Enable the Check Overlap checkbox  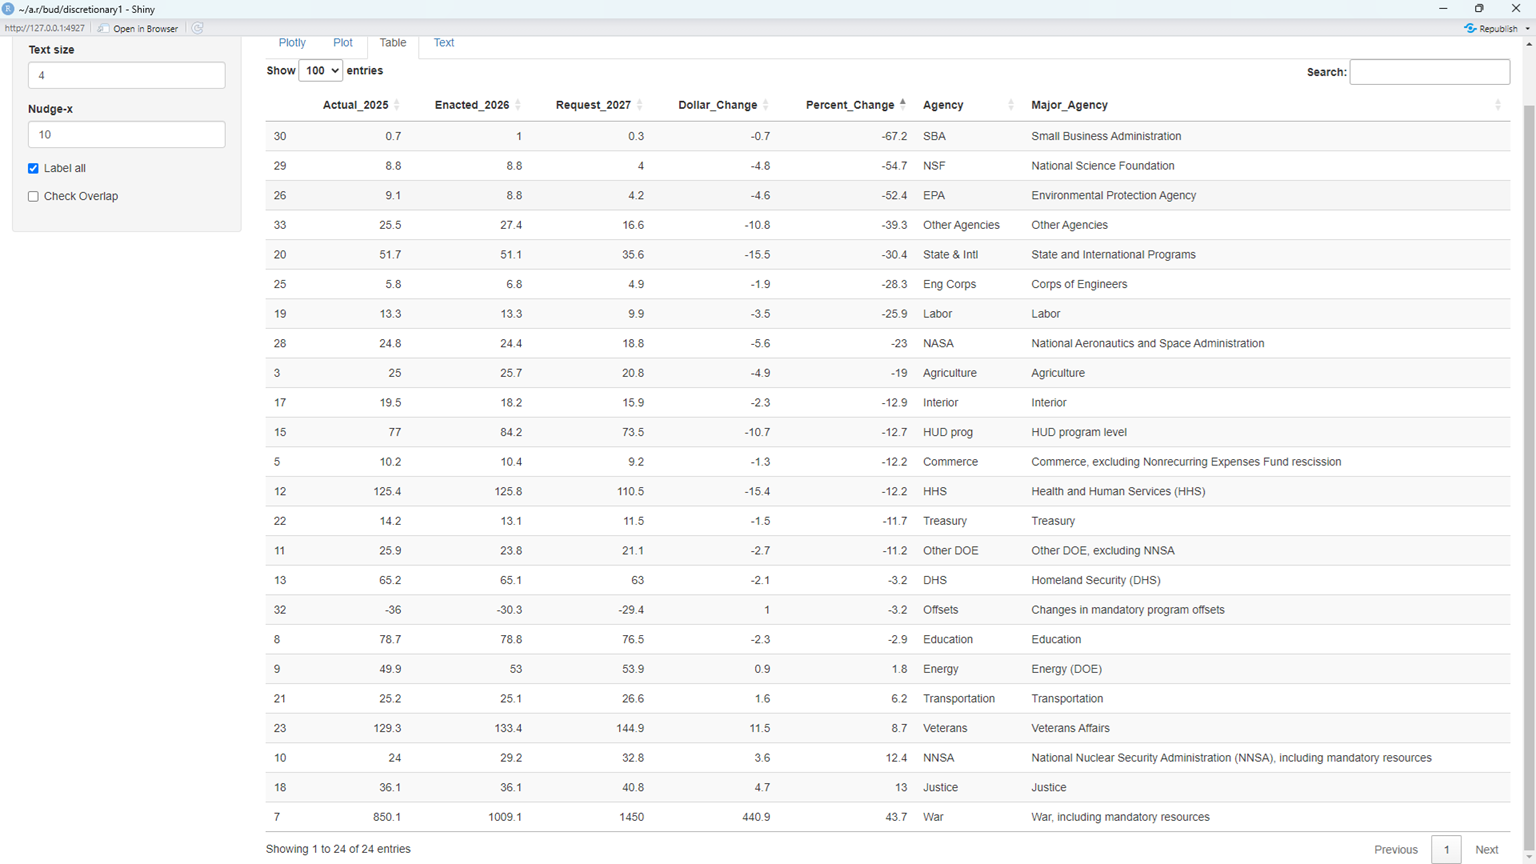(x=34, y=196)
